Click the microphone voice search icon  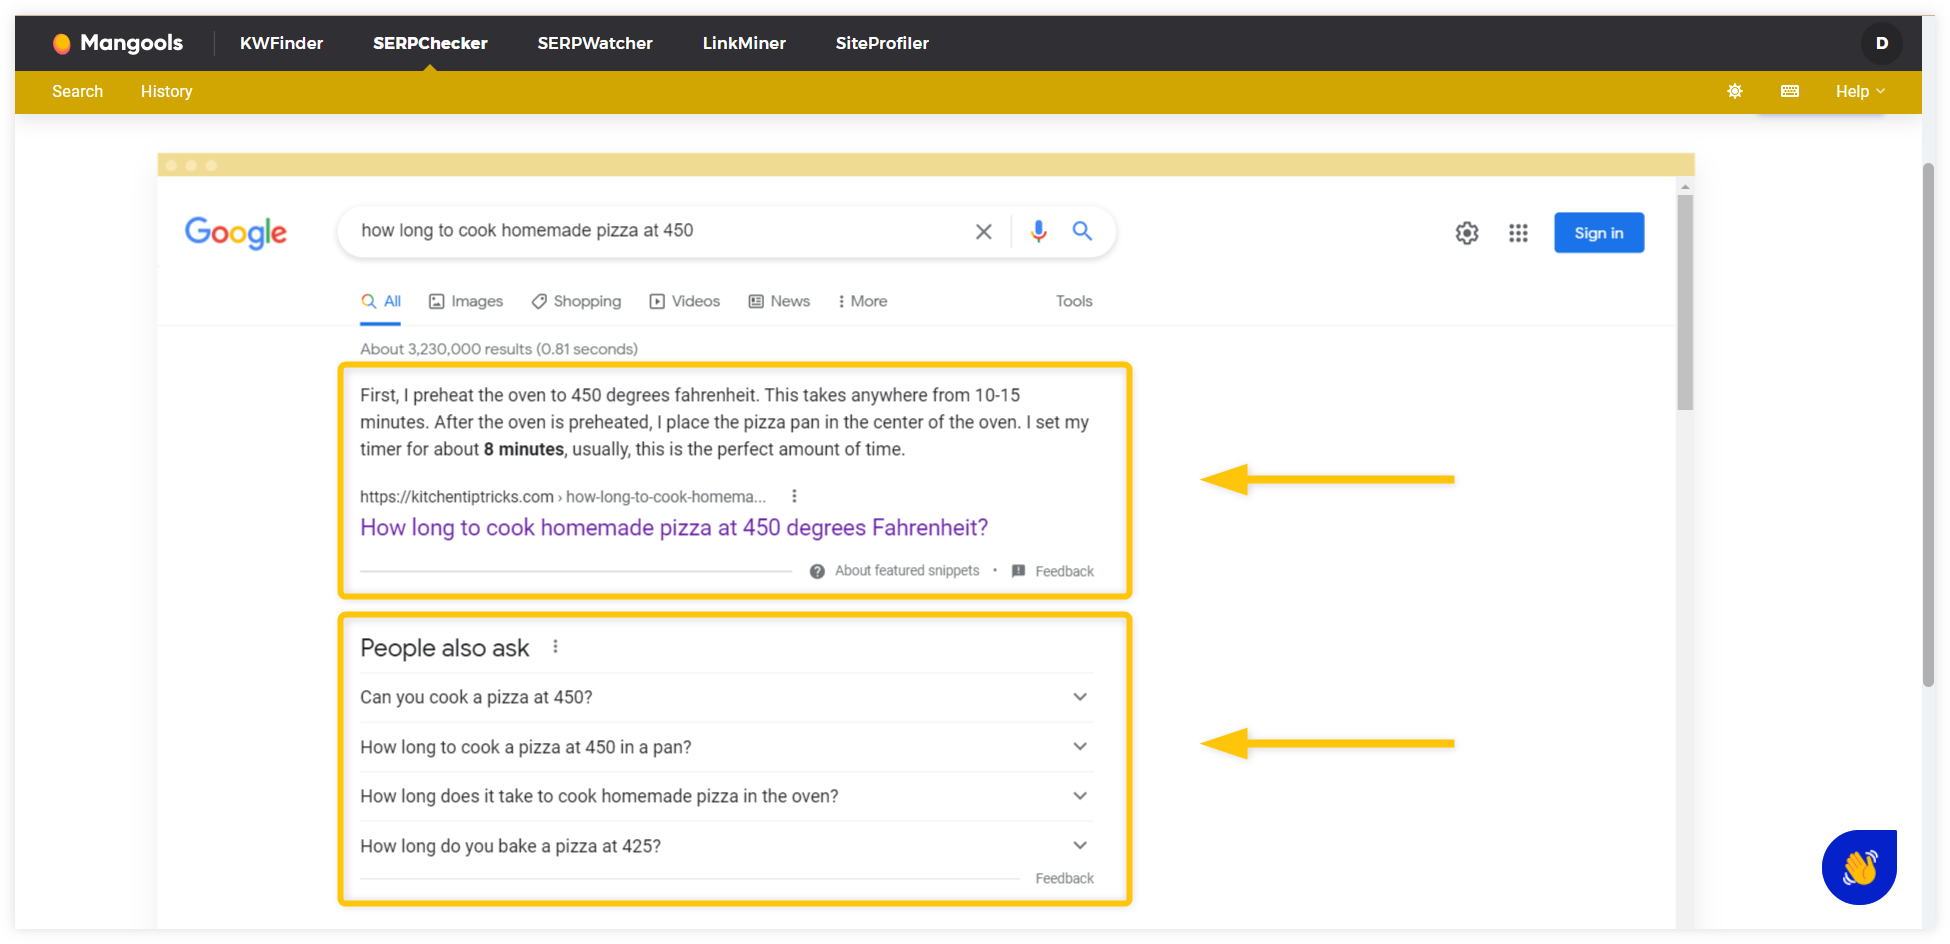tap(1039, 231)
